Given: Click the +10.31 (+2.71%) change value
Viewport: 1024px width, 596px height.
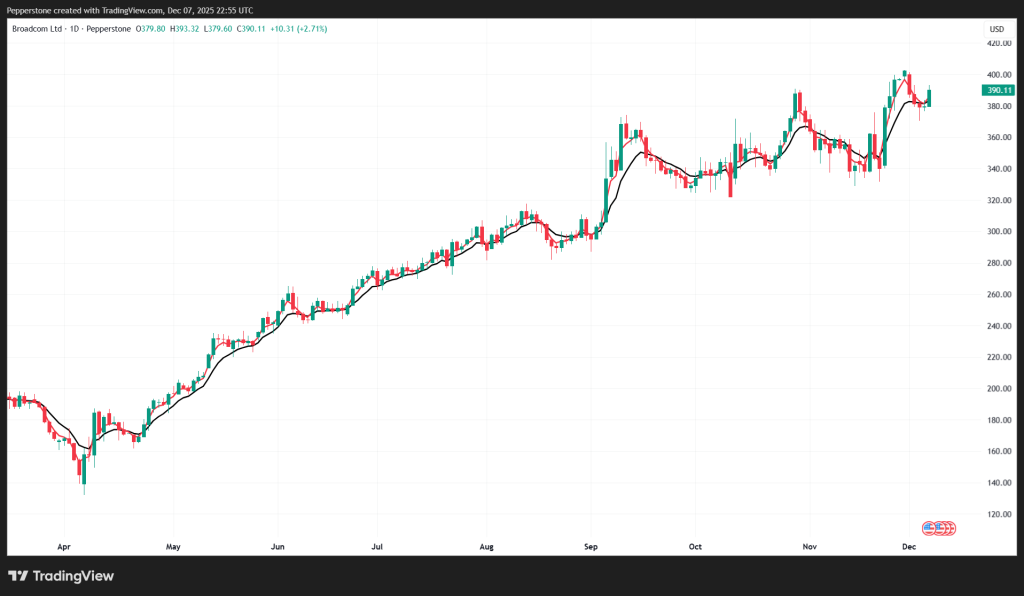Looking at the screenshot, I should click(299, 28).
